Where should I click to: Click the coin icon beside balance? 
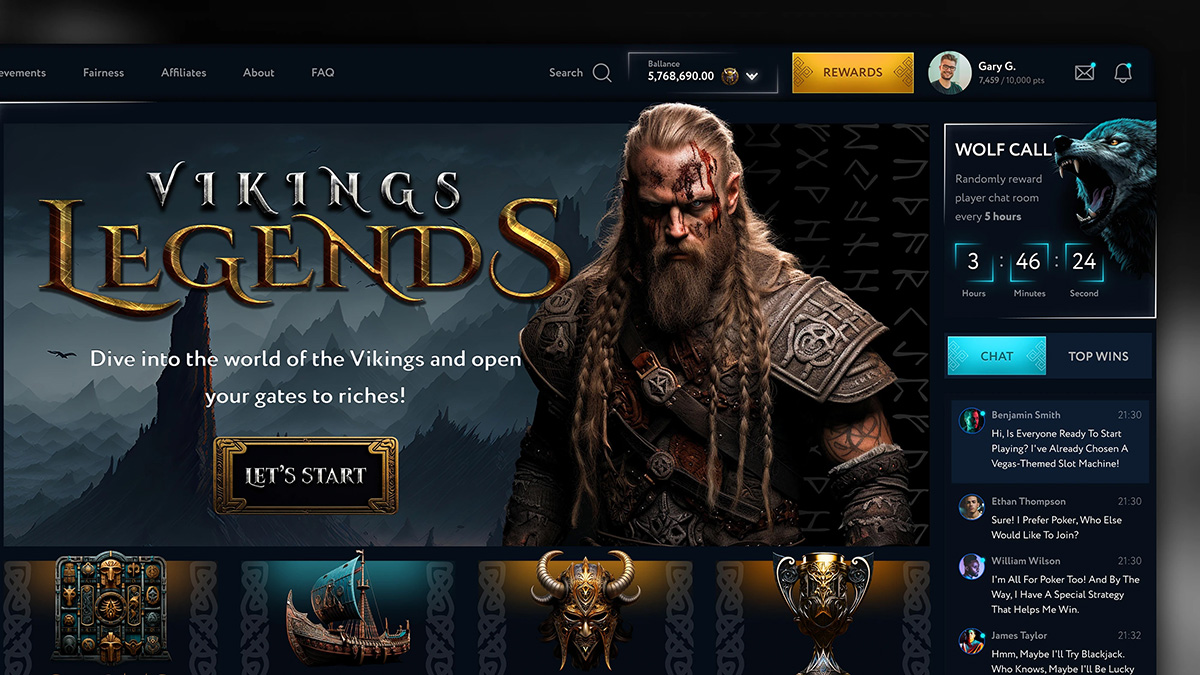tap(730, 76)
